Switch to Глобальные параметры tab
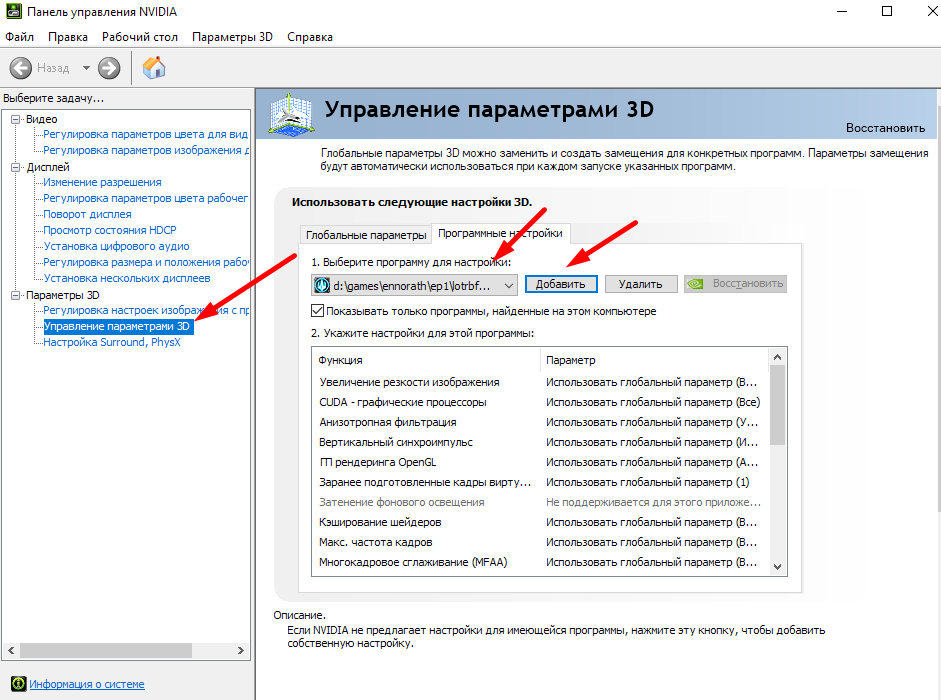The width and height of the screenshot is (941, 700). click(366, 235)
